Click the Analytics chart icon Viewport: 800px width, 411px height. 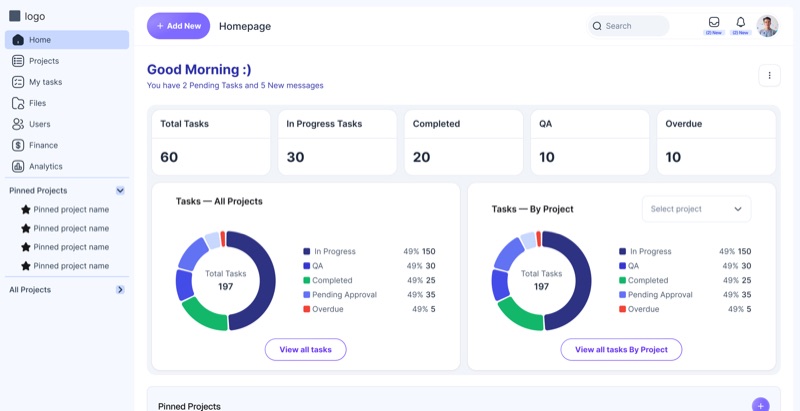(18, 166)
